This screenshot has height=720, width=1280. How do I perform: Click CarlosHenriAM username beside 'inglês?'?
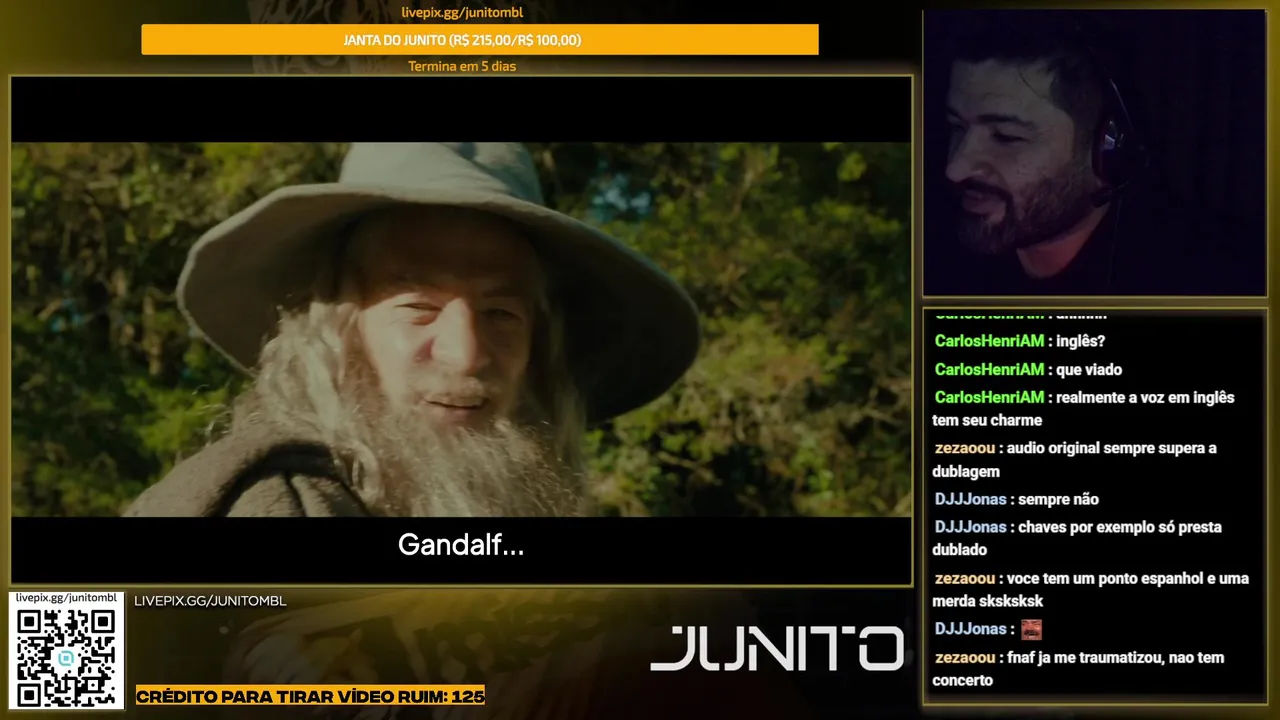click(x=989, y=341)
